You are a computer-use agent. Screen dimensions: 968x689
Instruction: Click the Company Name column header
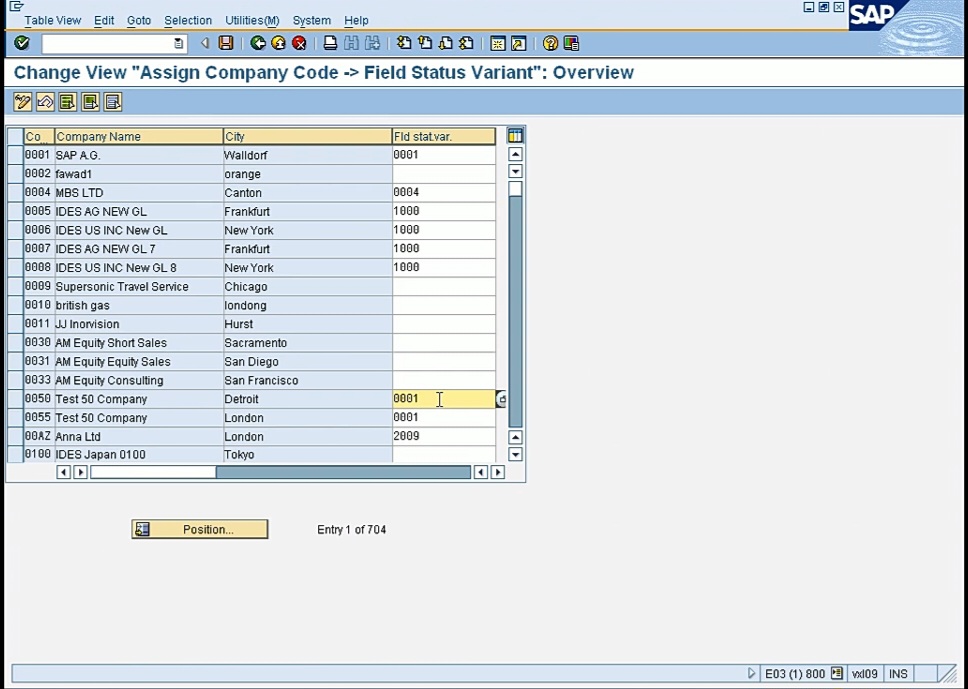(x=139, y=136)
